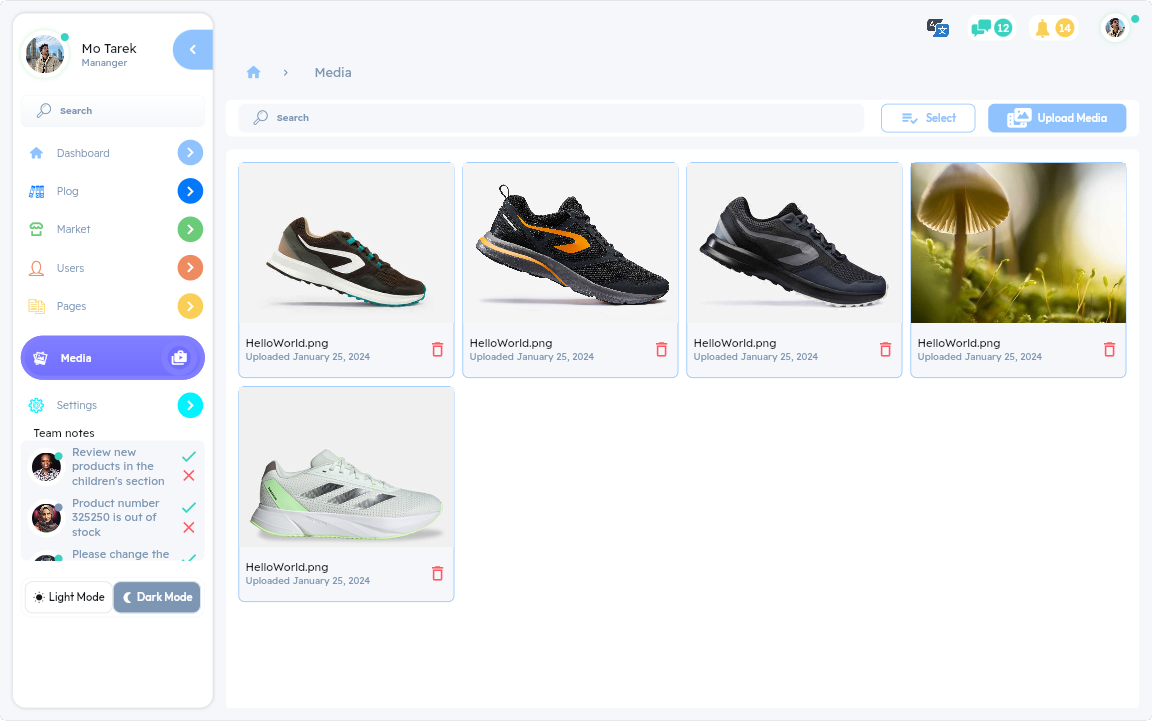Delete the mushroom image

point(1109,349)
